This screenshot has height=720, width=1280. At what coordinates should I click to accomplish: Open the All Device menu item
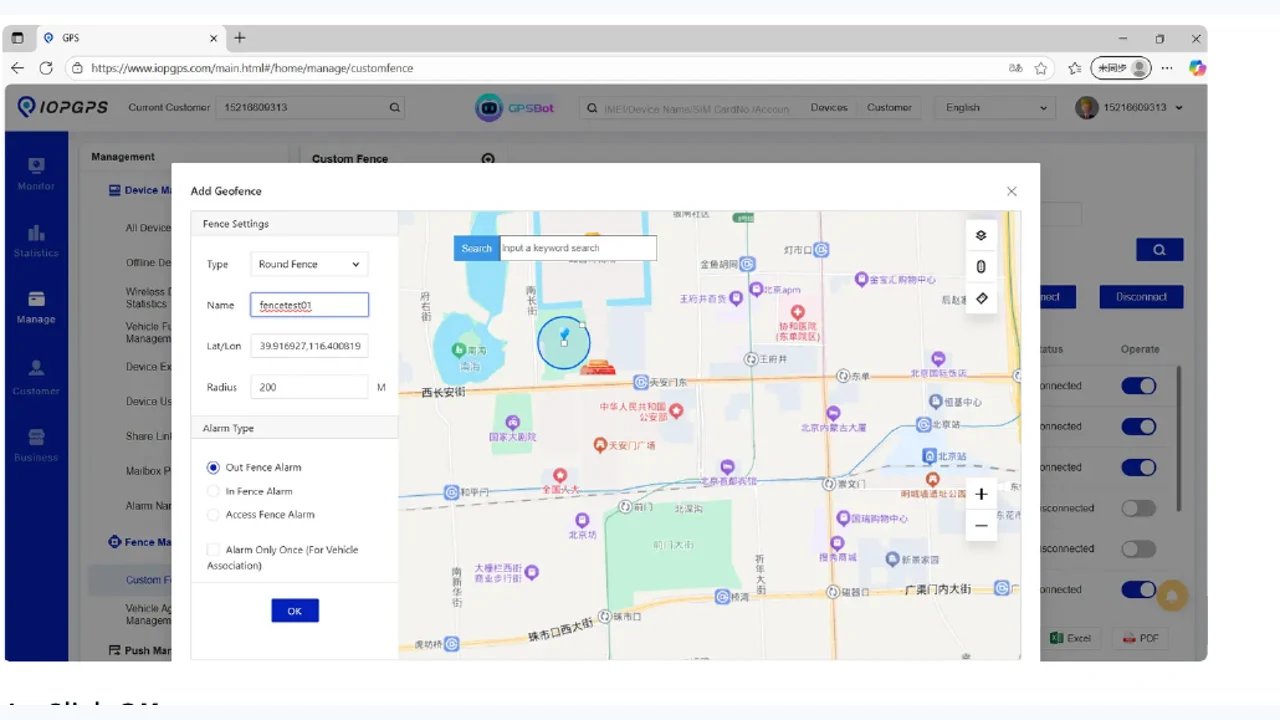(148, 228)
